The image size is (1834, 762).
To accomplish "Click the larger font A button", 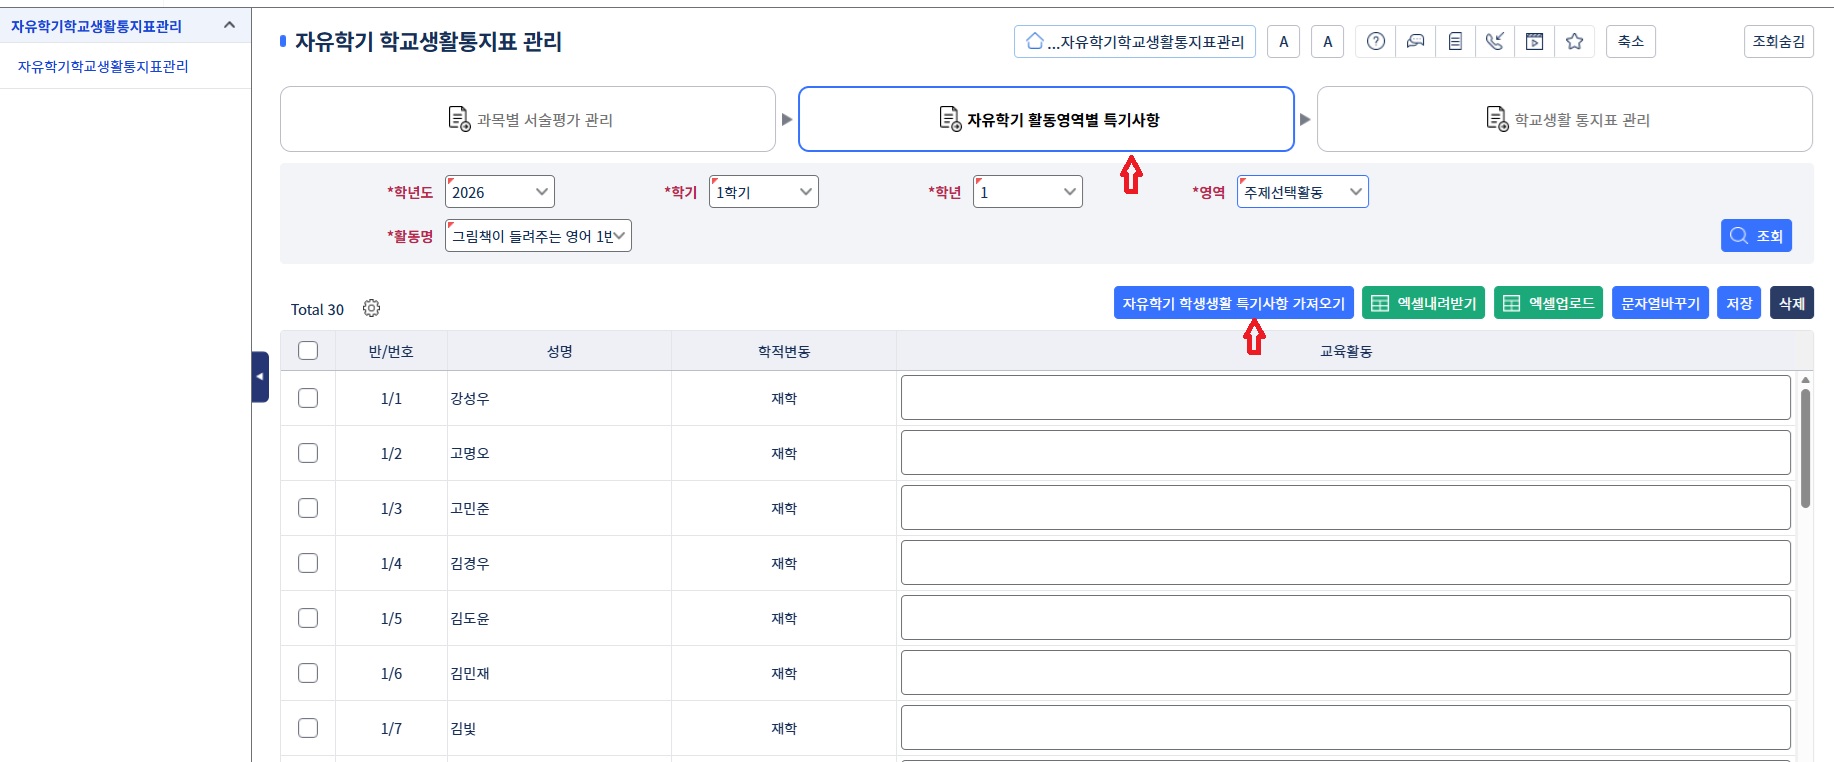I will click(1328, 41).
